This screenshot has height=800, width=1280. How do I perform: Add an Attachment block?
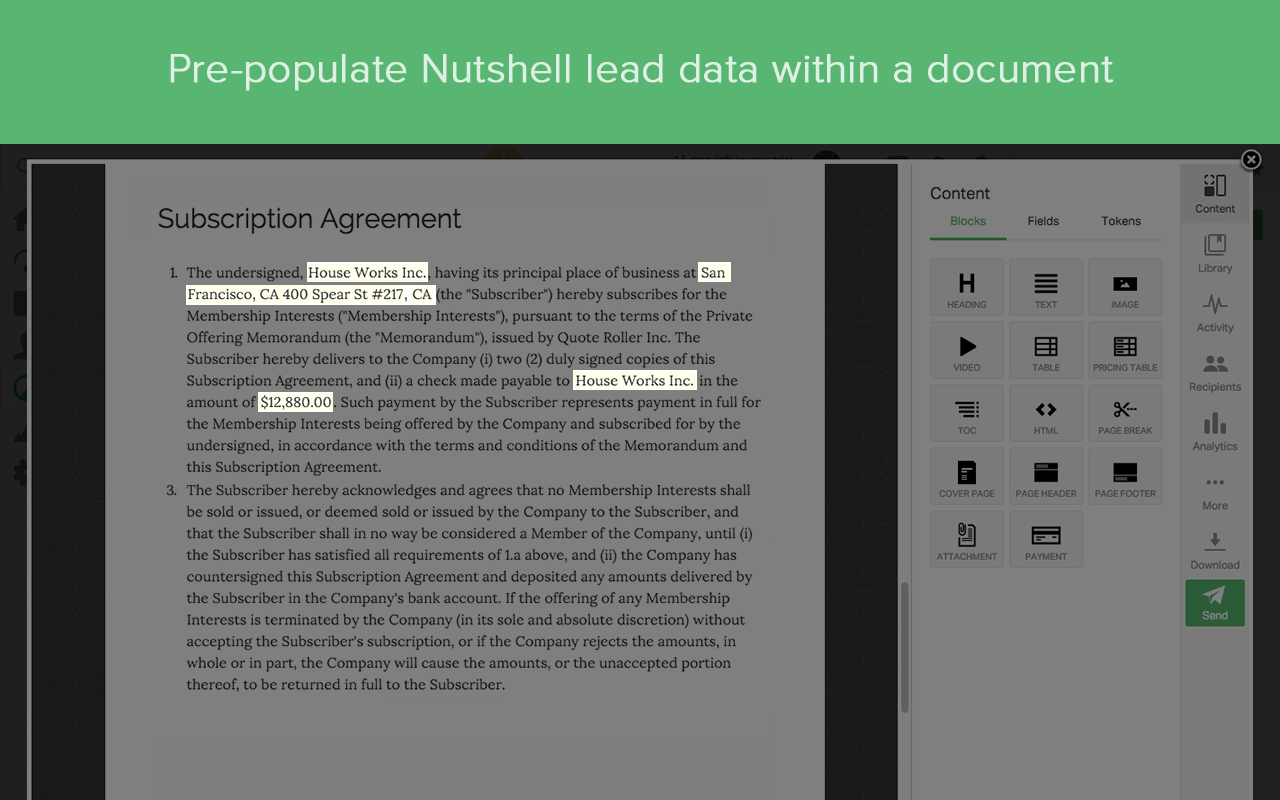click(x=966, y=539)
